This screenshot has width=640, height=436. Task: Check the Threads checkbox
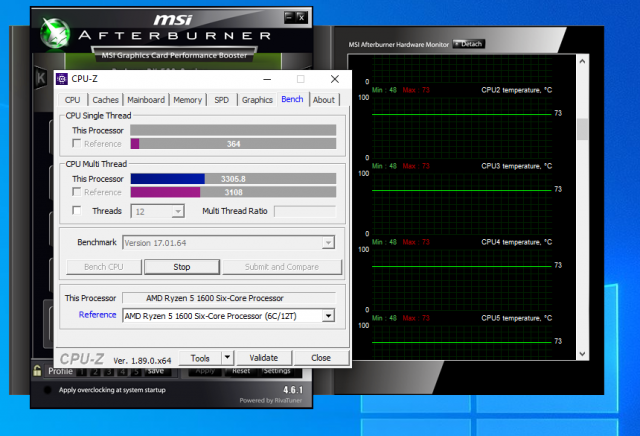pos(78,211)
